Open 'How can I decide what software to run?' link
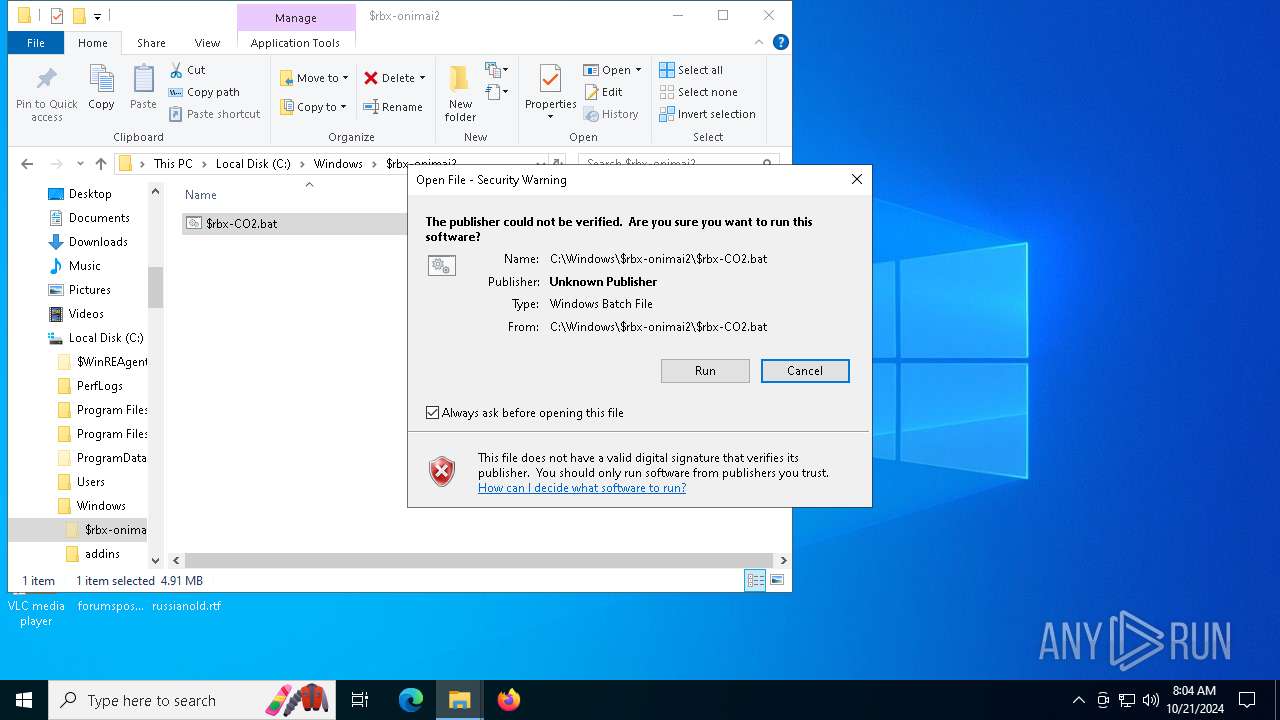Viewport: 1280px width, 720px height. coord(582,488)
